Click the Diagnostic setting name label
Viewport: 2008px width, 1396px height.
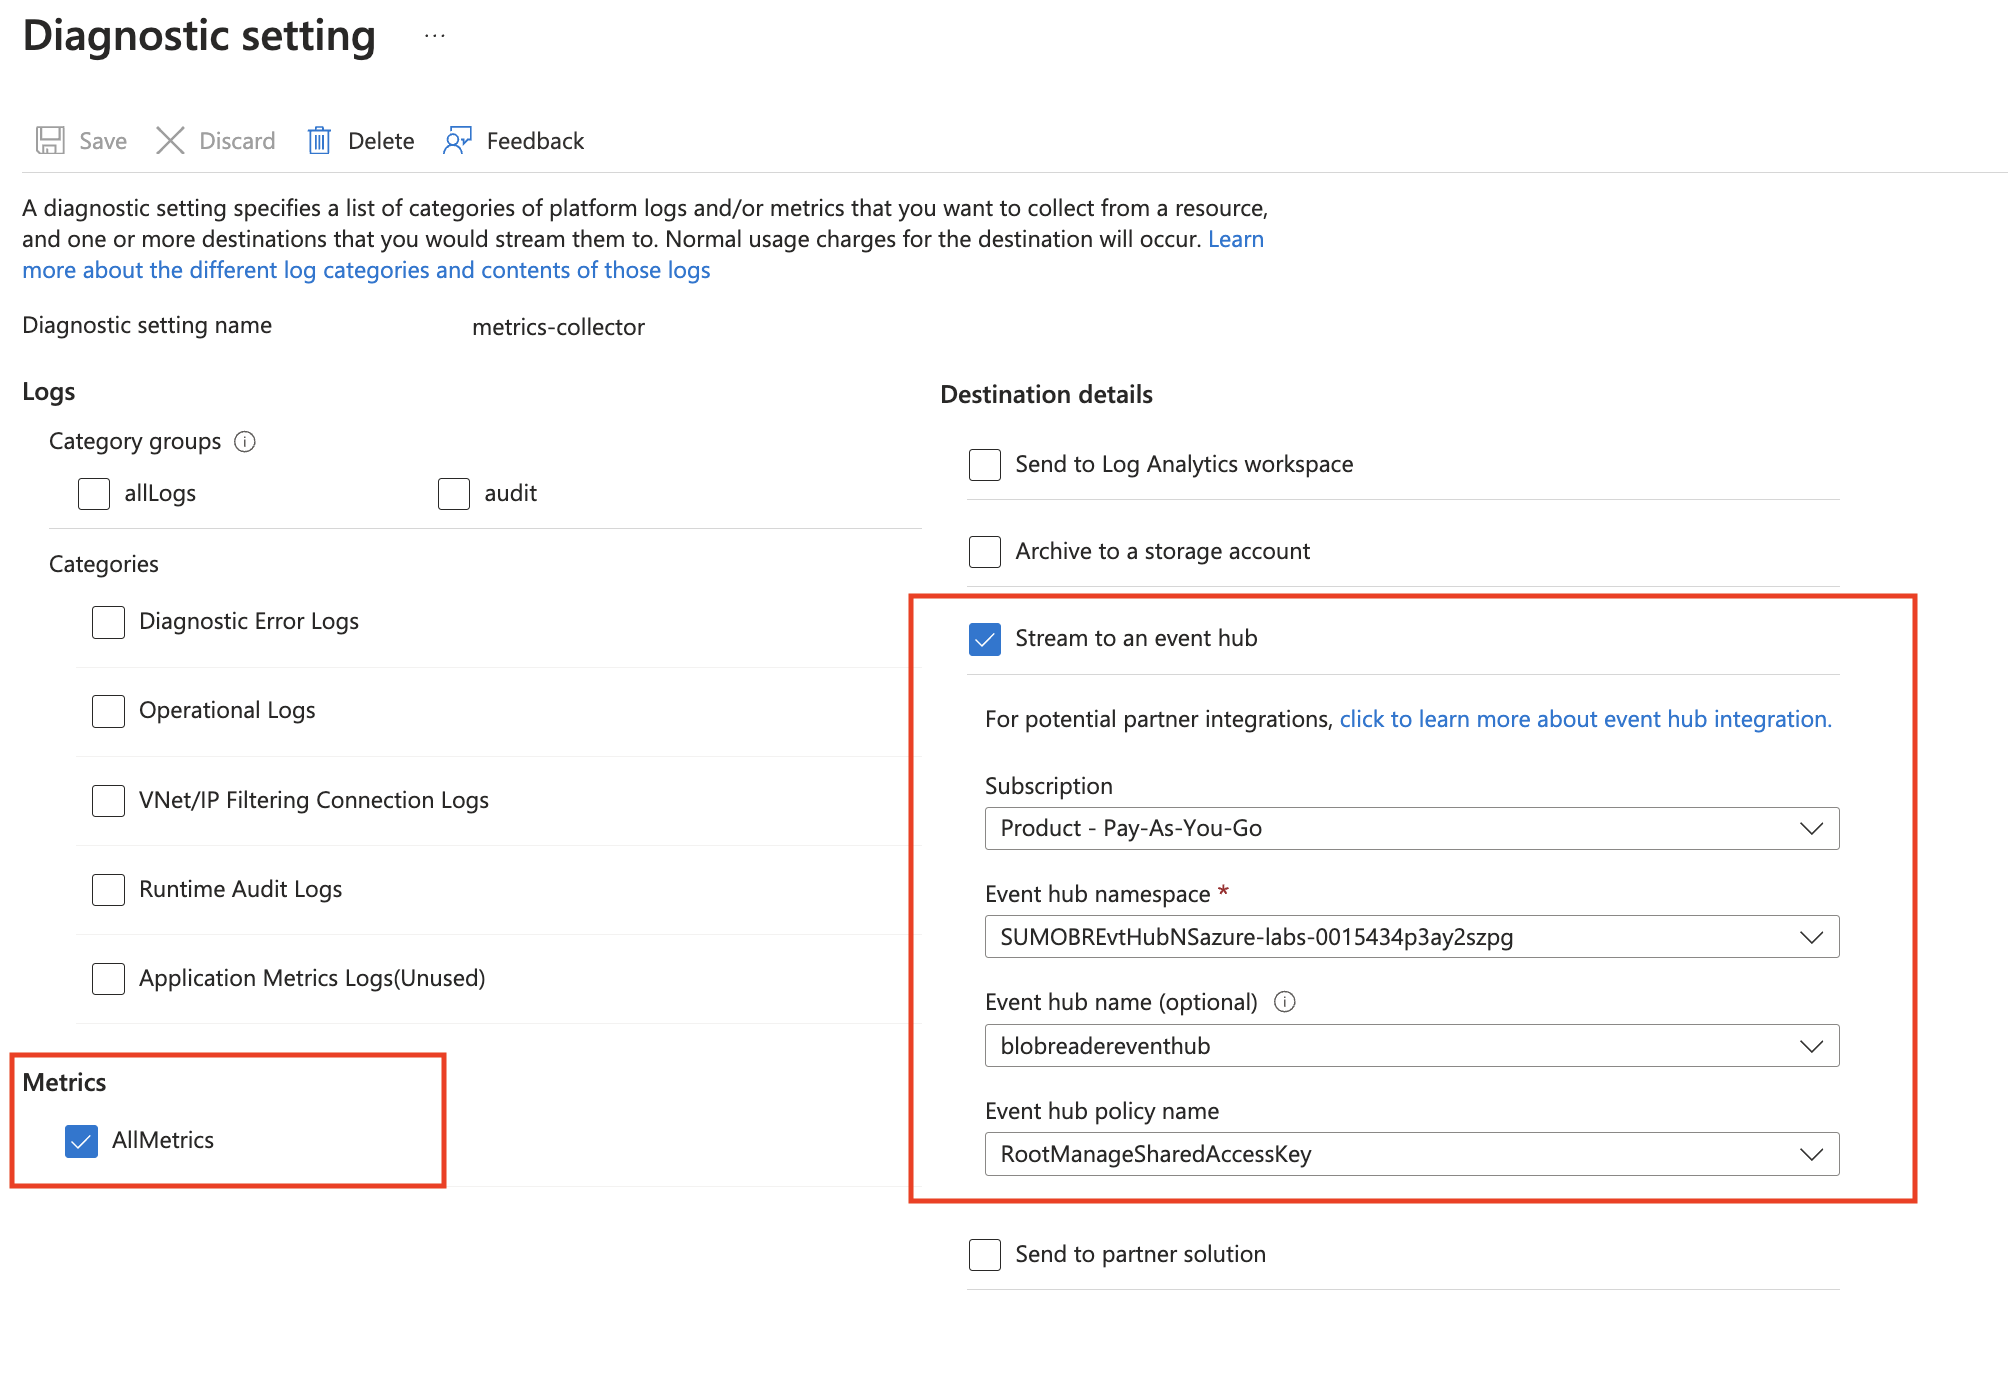pyautogui.click(x=147, y=325)
